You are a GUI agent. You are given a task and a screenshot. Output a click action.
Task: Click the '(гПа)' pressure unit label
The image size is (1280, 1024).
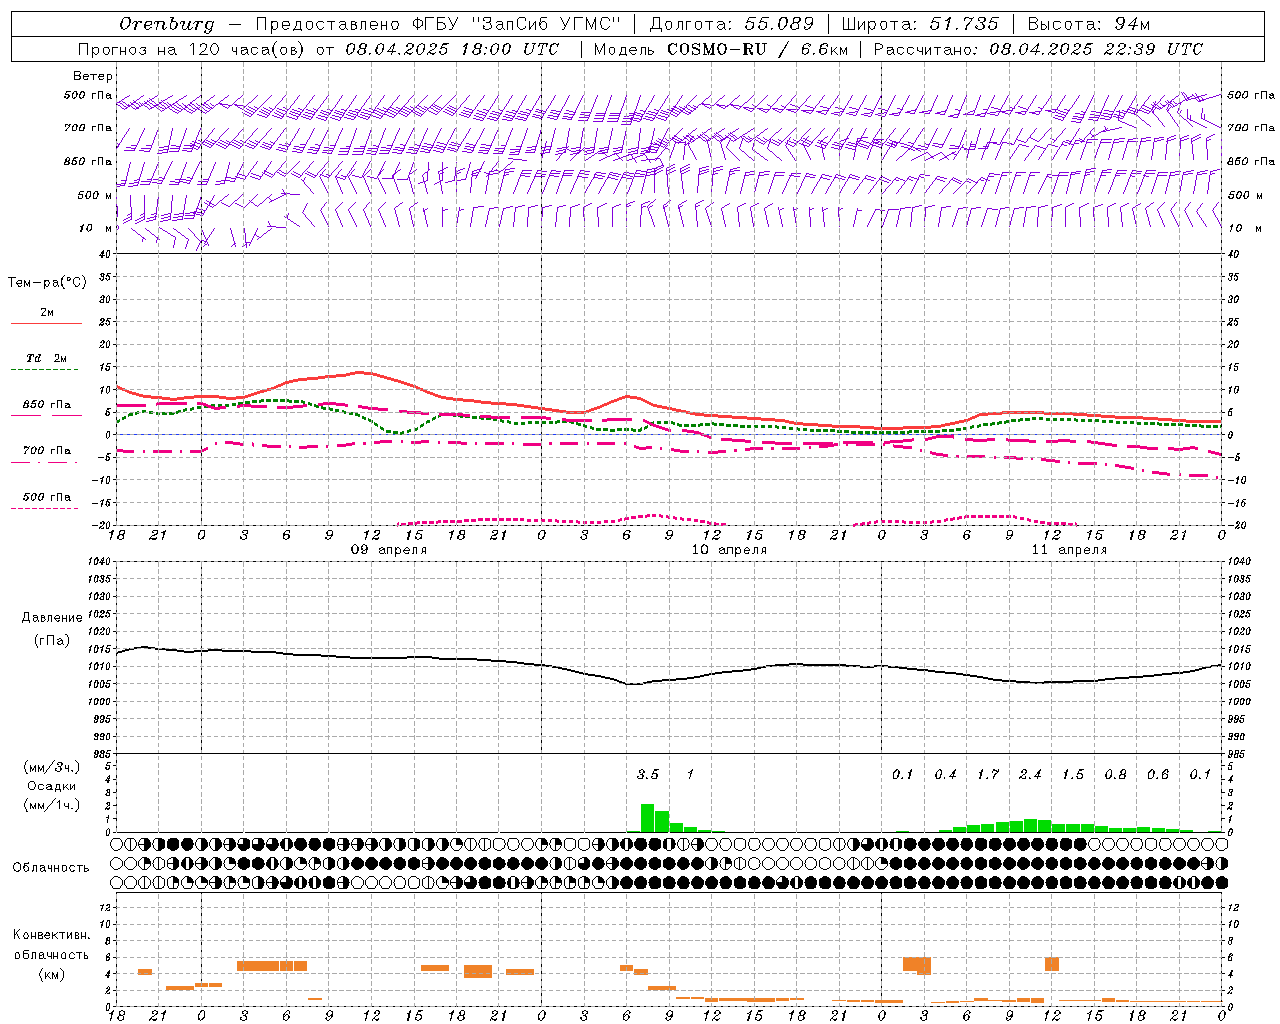click(x=52, y=640)
